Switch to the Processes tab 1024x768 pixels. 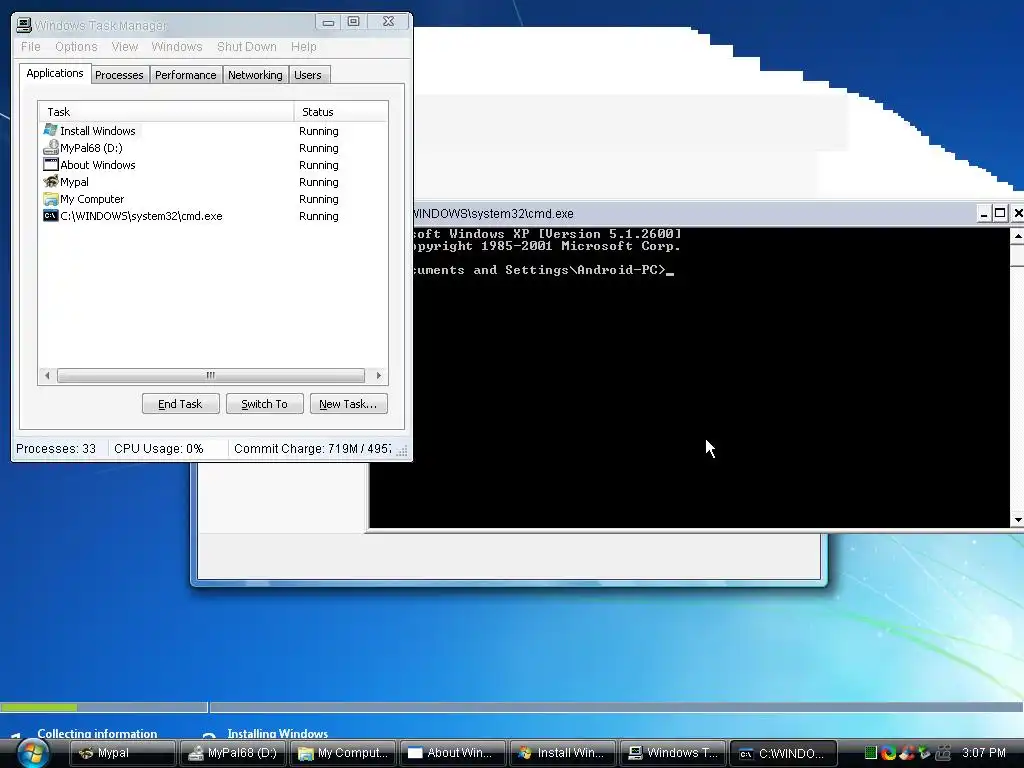tap(119, 75)
